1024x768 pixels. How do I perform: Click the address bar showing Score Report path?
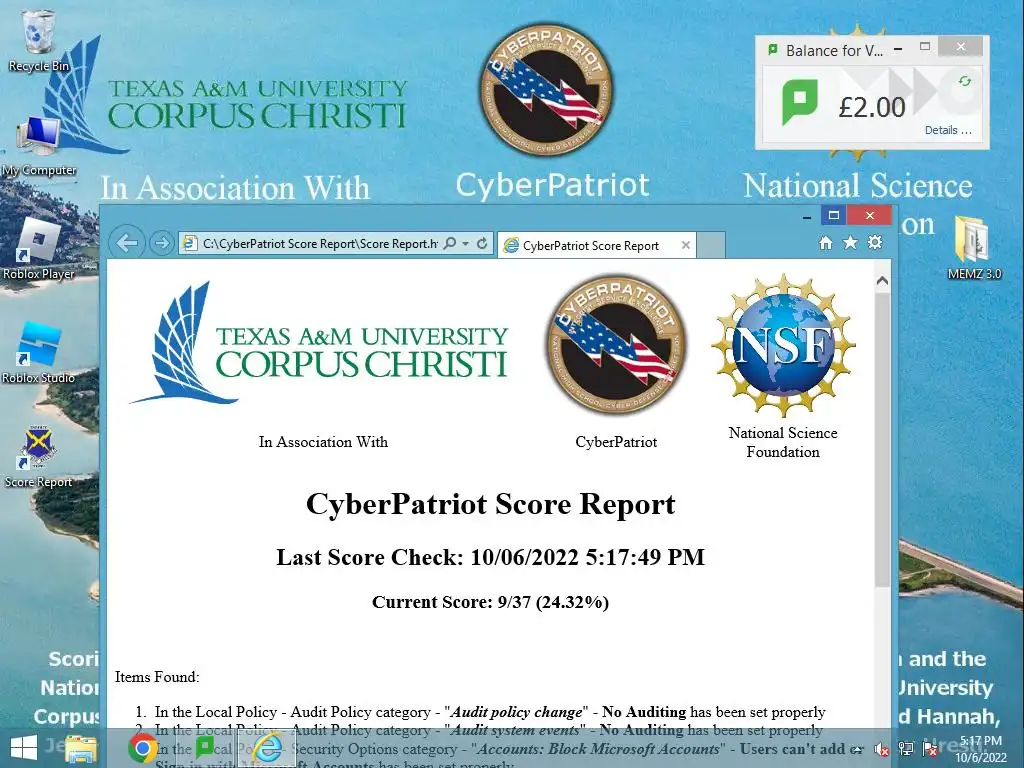tap(320, 244)
